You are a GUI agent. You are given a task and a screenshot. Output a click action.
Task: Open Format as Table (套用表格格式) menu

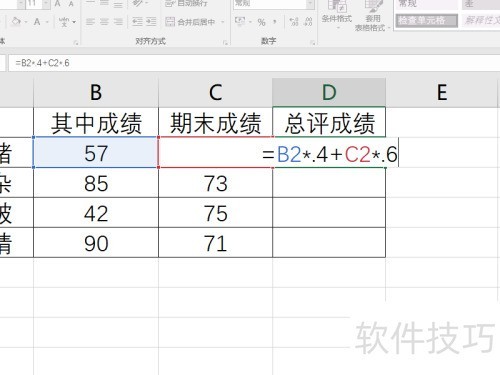[x=372, y=16]
